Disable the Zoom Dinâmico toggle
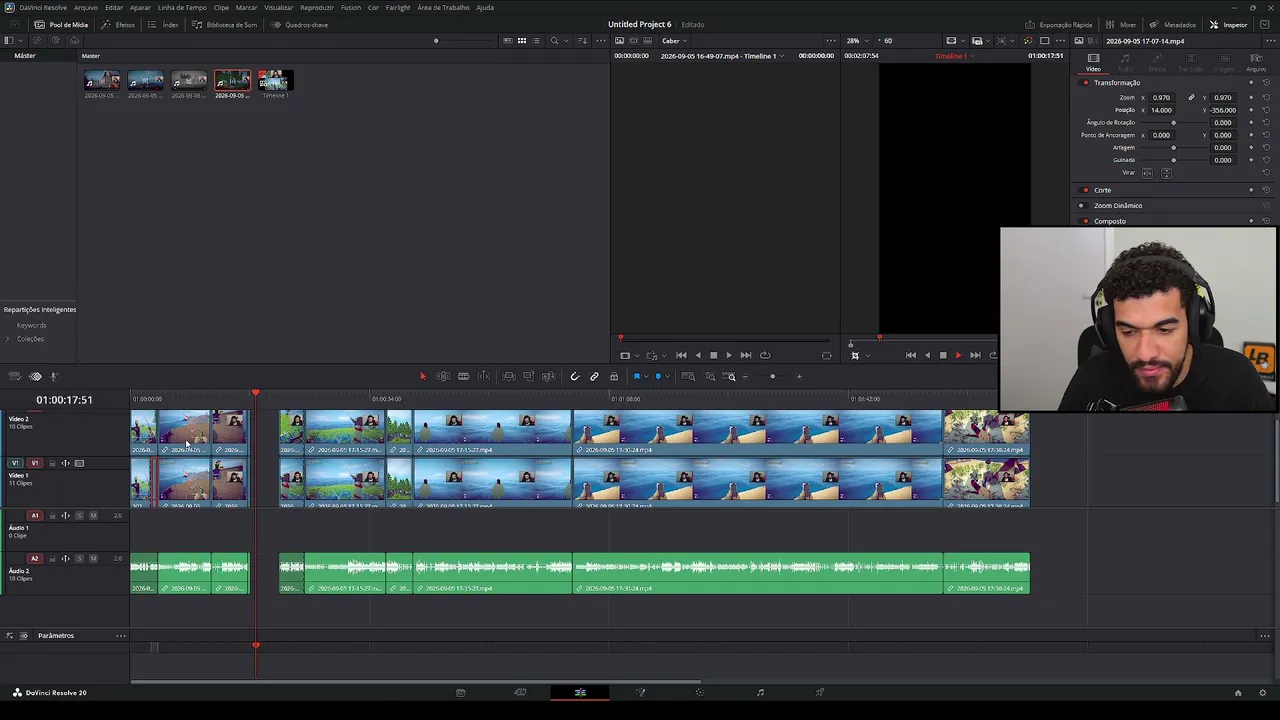This screenshot has height=720, width=1280. point(1081,206)
